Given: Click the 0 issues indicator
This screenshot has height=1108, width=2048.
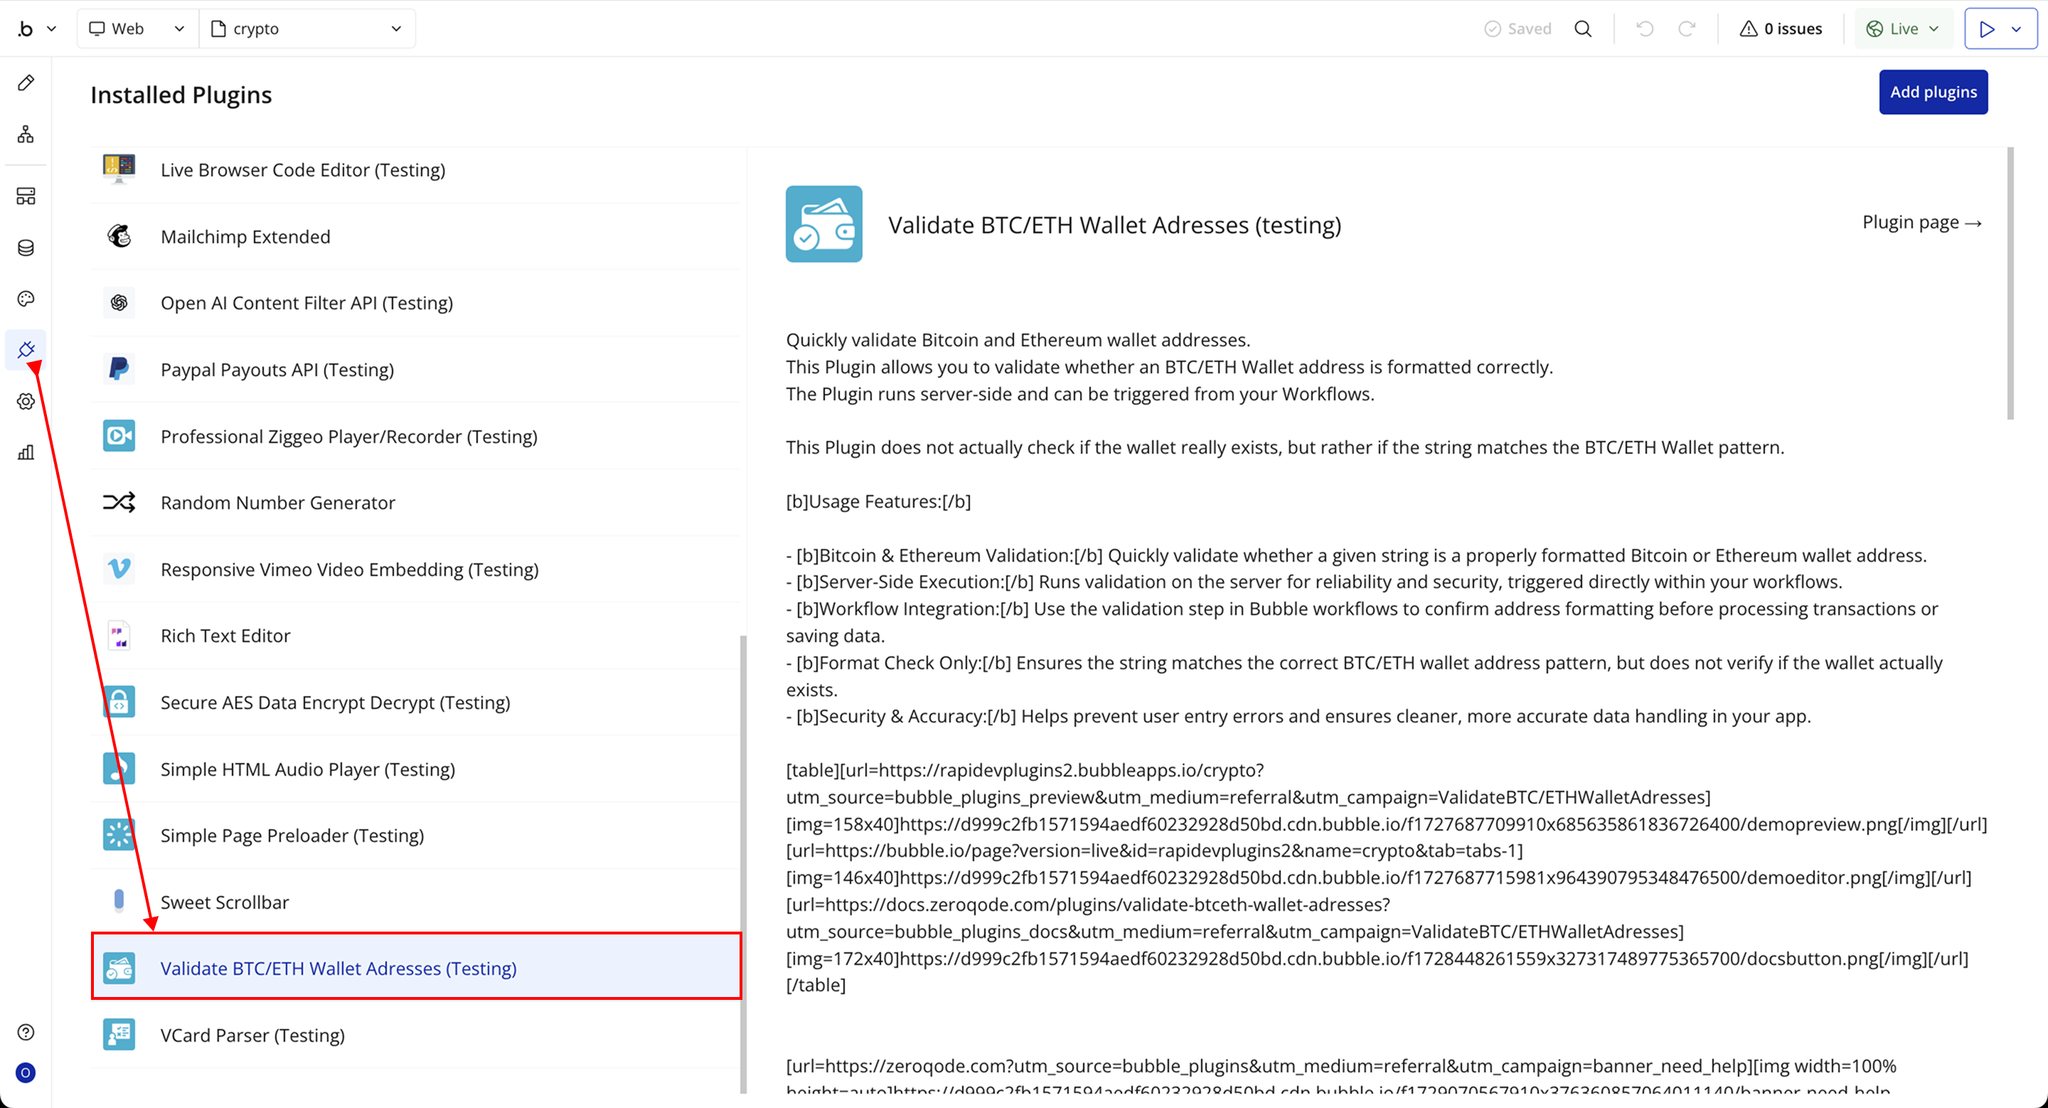Looking at the screenshot, I should [x=1781, y=29].
